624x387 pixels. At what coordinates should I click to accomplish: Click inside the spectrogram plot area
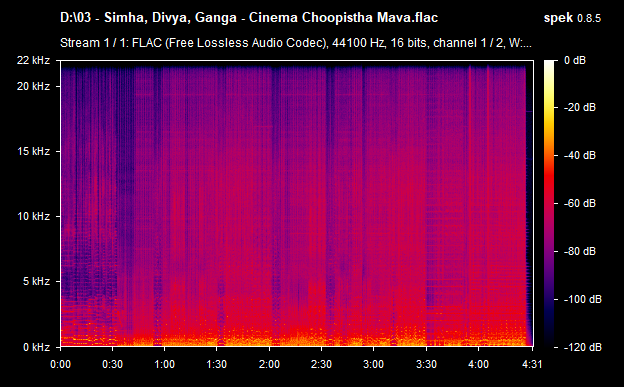point(297,203)
